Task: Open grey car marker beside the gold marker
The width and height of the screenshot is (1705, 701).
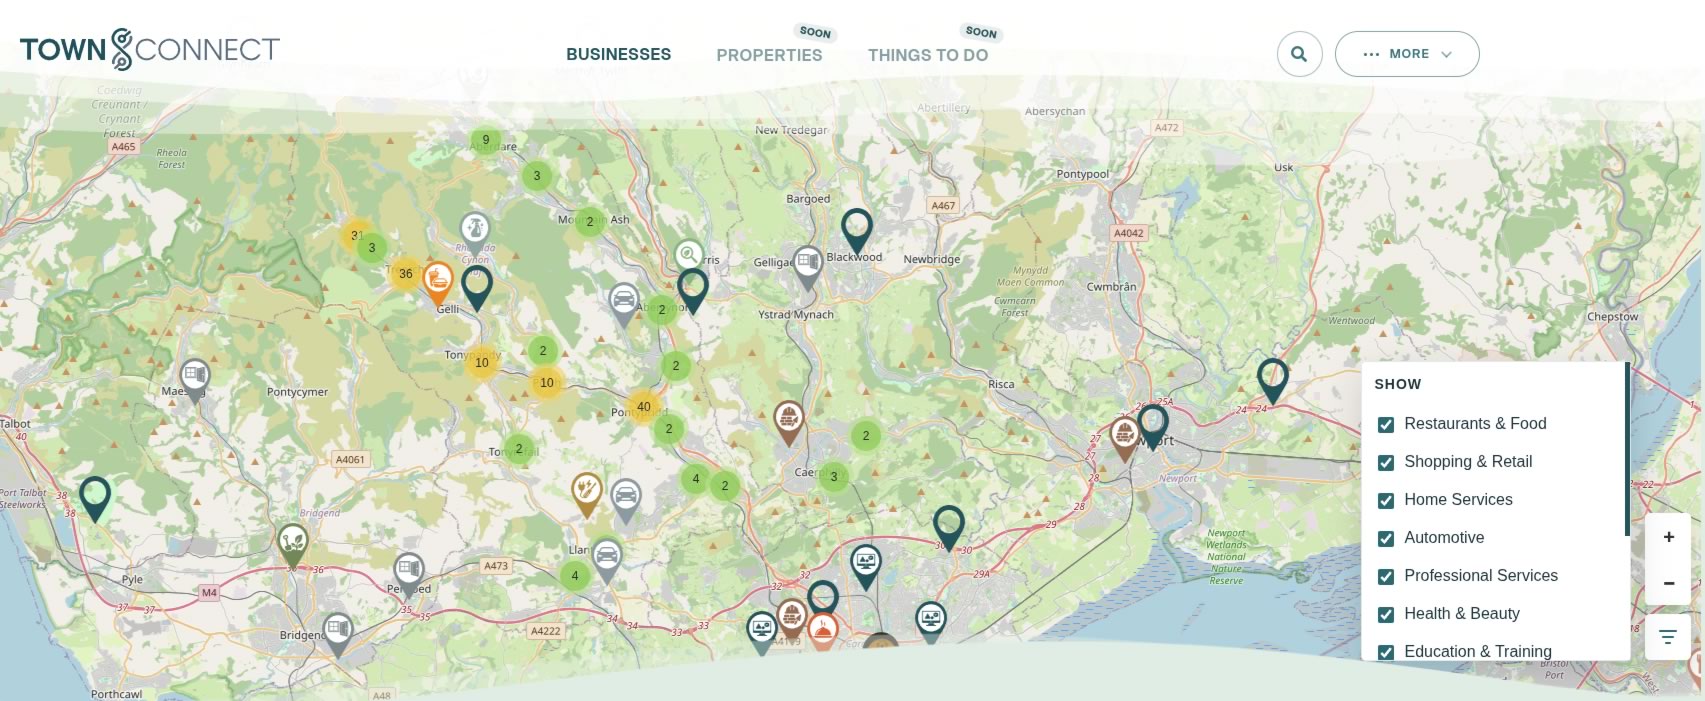Action: 626,500
